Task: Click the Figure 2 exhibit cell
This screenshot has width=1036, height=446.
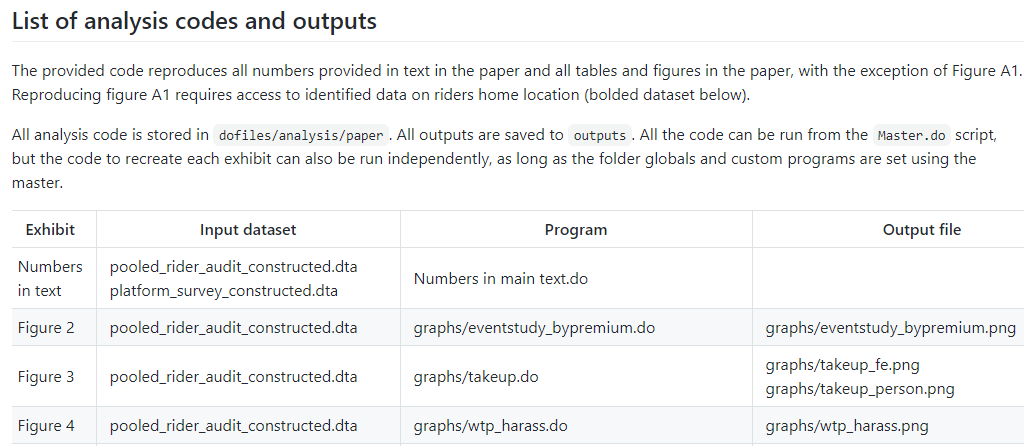Action: click(46, 327)
